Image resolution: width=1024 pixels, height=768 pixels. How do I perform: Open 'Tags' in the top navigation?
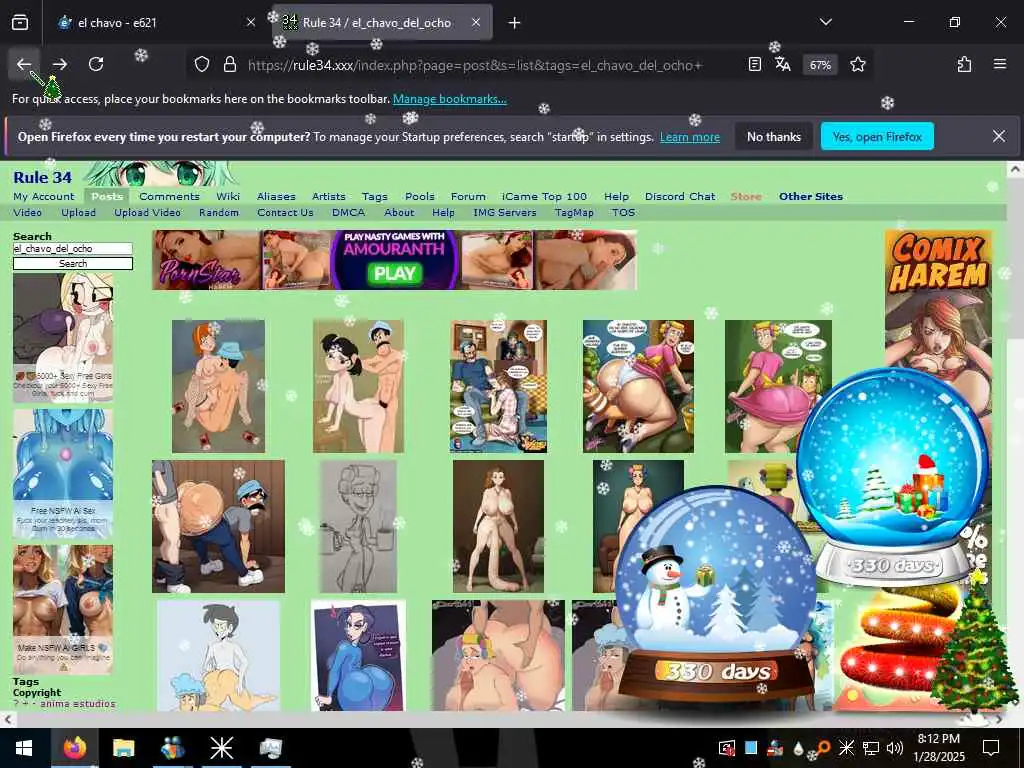point(375,197)
